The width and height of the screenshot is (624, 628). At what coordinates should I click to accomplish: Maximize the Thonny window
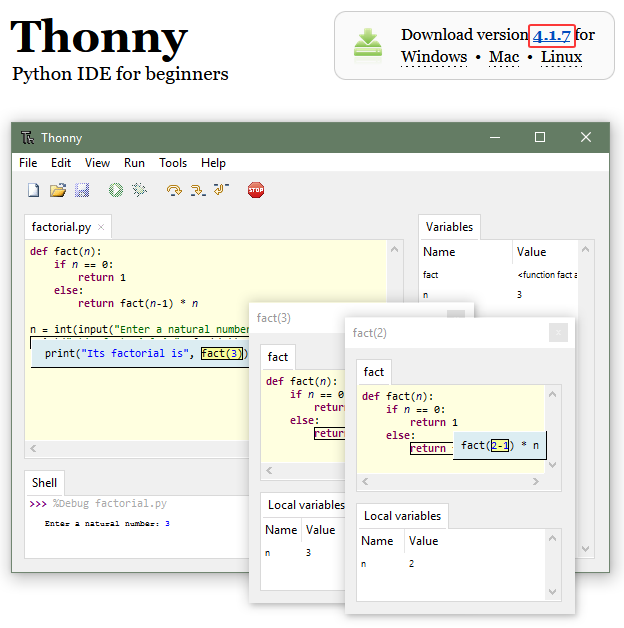coord(540,137)
